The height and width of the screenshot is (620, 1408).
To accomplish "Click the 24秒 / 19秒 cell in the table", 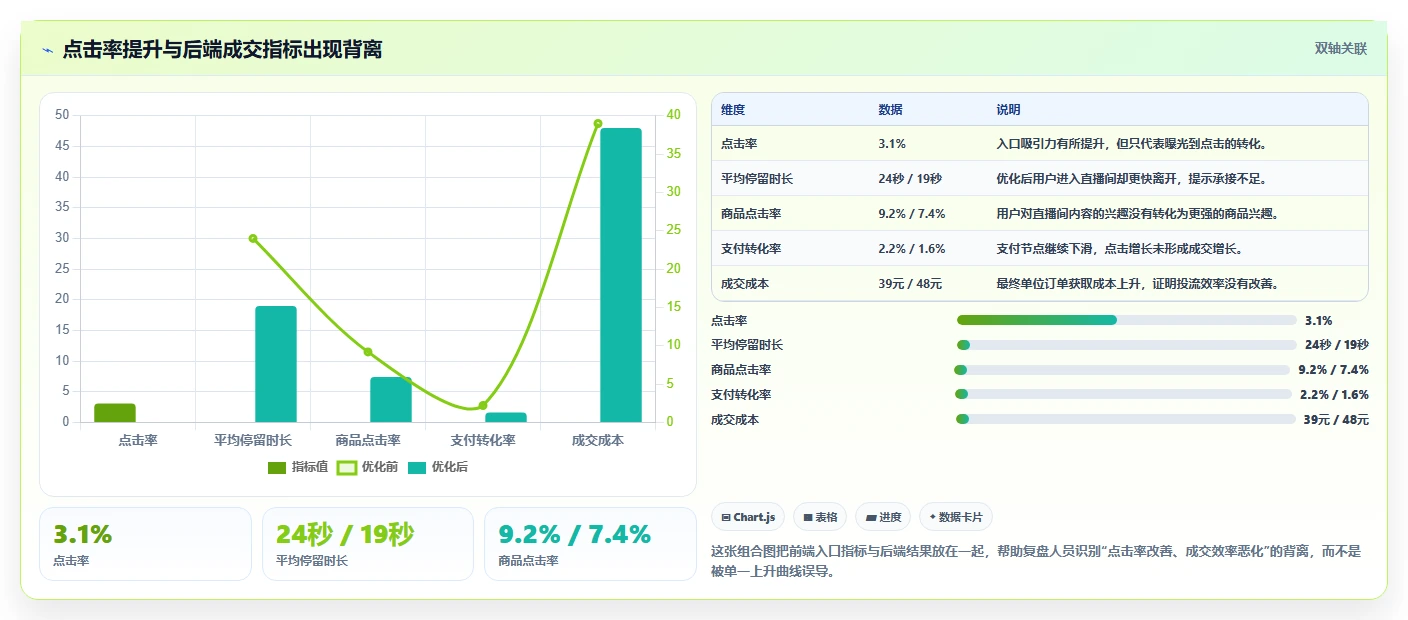I will [910, 179].
